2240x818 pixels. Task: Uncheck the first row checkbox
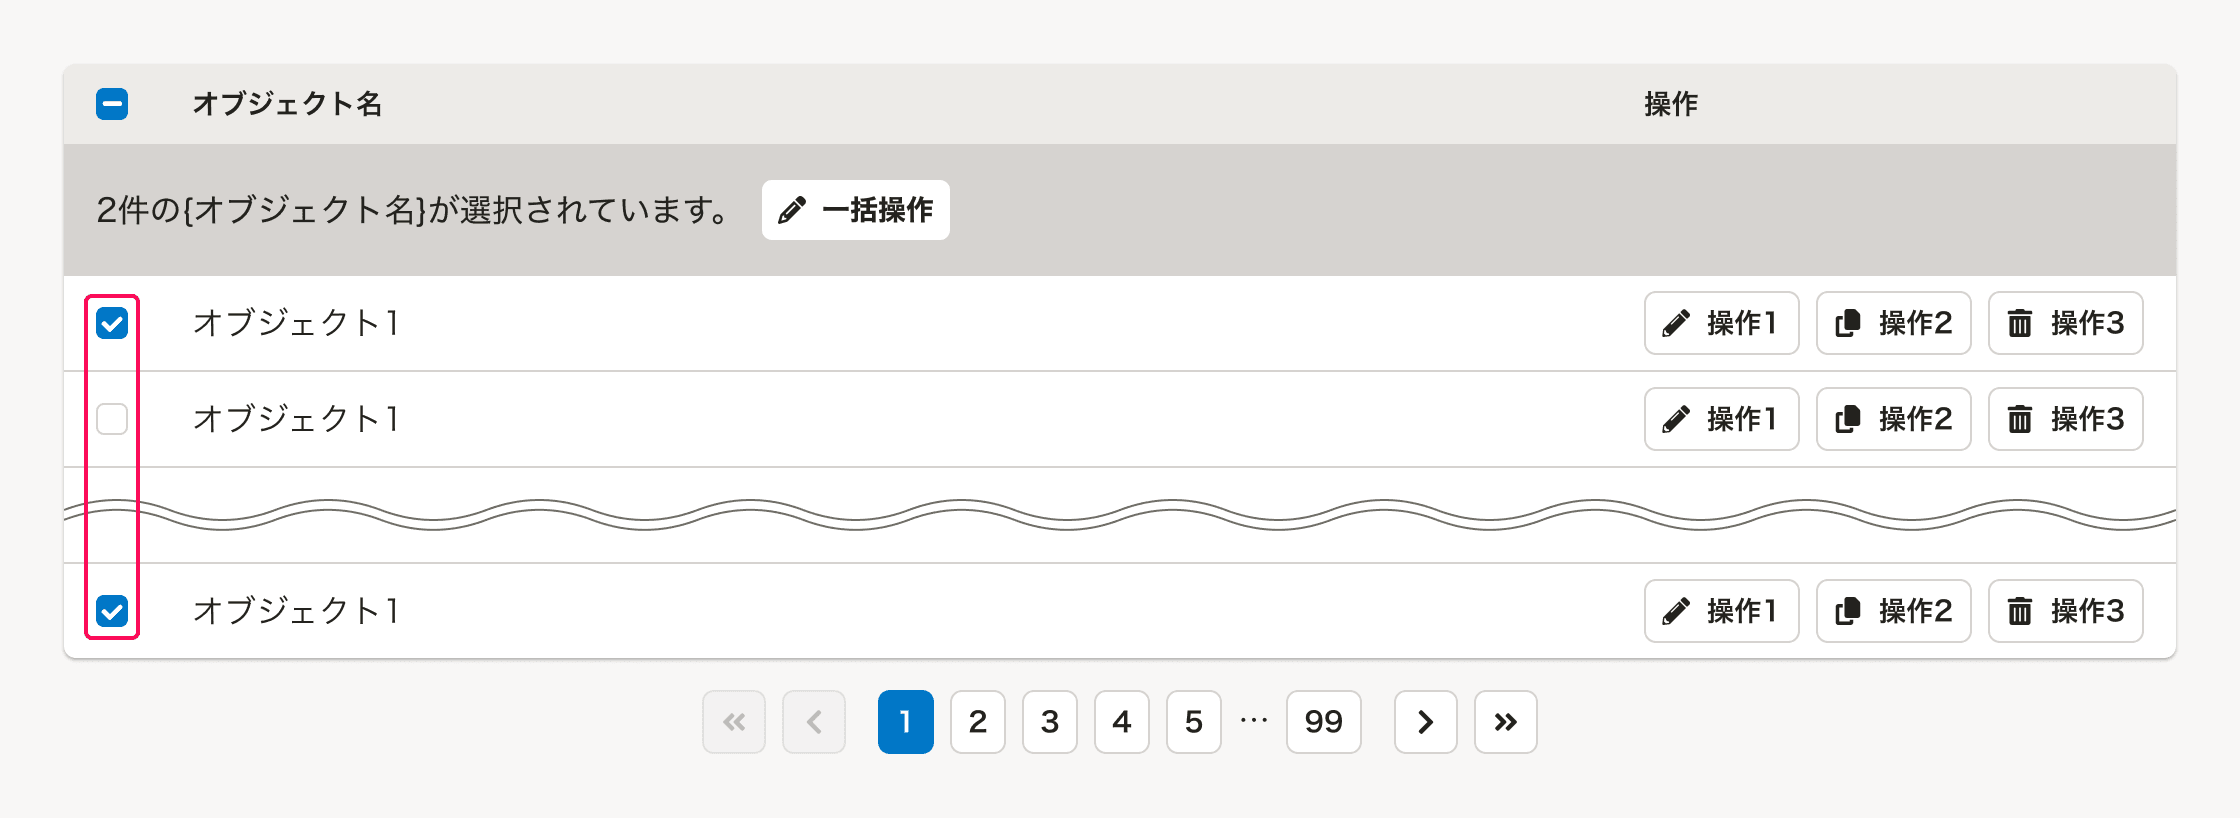point(112,323)
